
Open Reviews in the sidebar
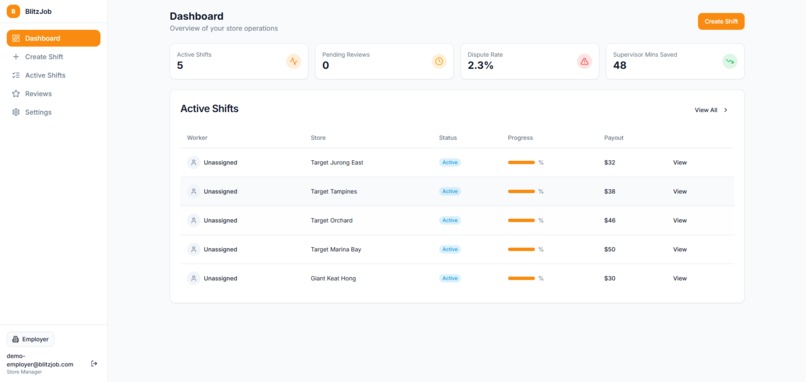(53, 94)
